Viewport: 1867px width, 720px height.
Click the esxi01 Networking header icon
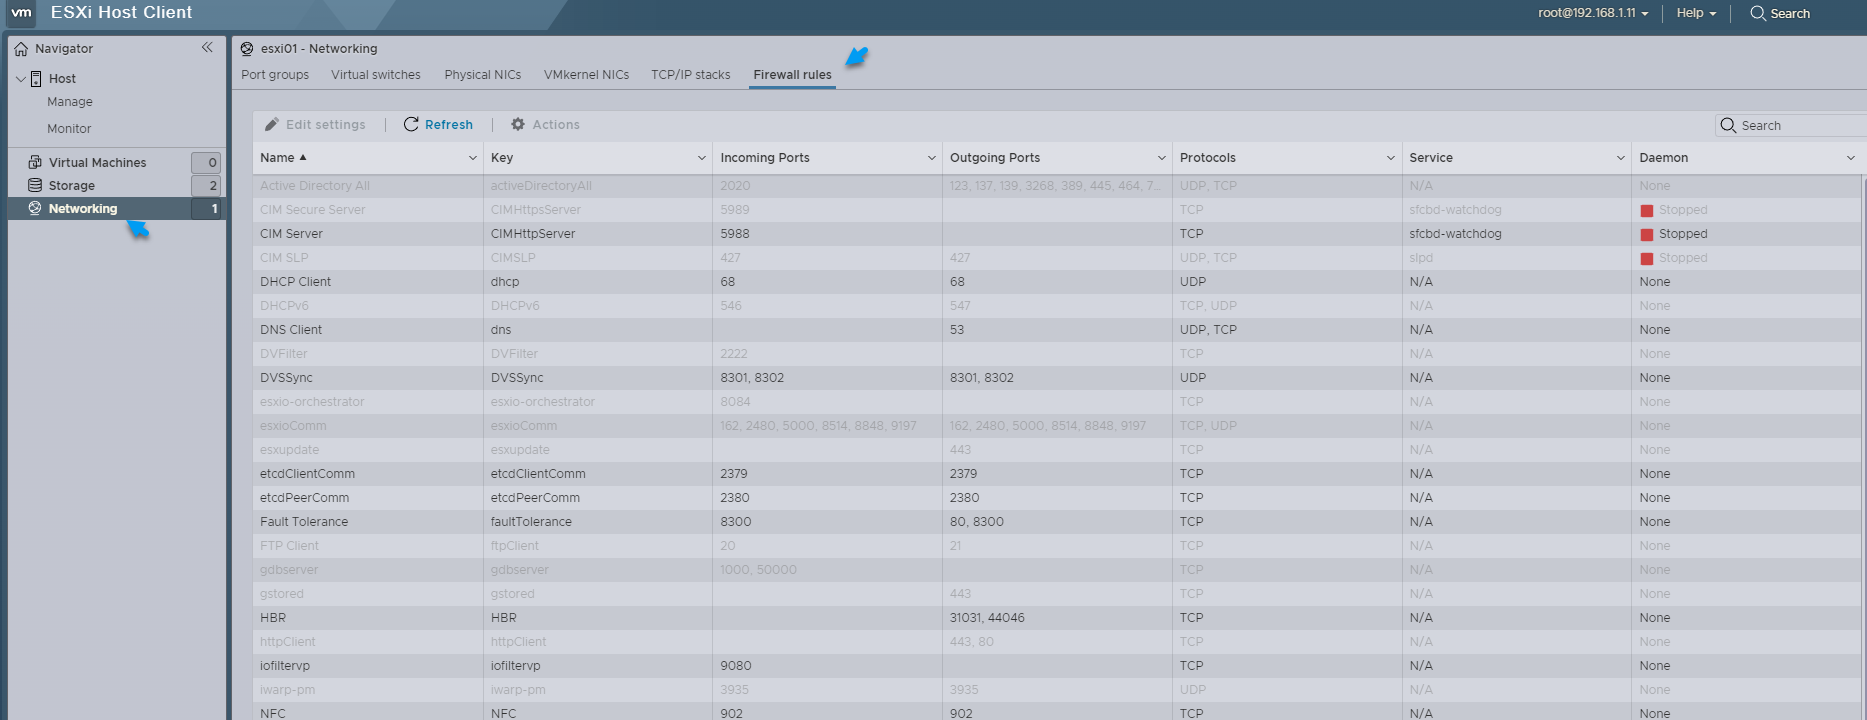pyautogui.click(x=247, y=48)
